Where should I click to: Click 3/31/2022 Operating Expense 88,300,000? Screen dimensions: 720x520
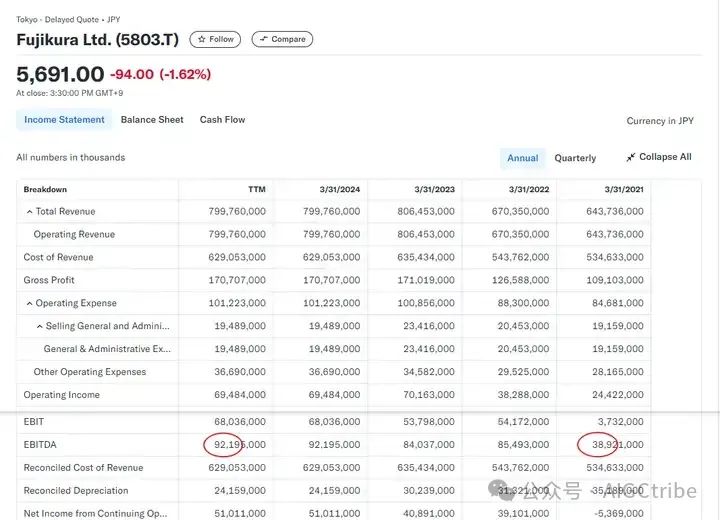coord(523,303)
